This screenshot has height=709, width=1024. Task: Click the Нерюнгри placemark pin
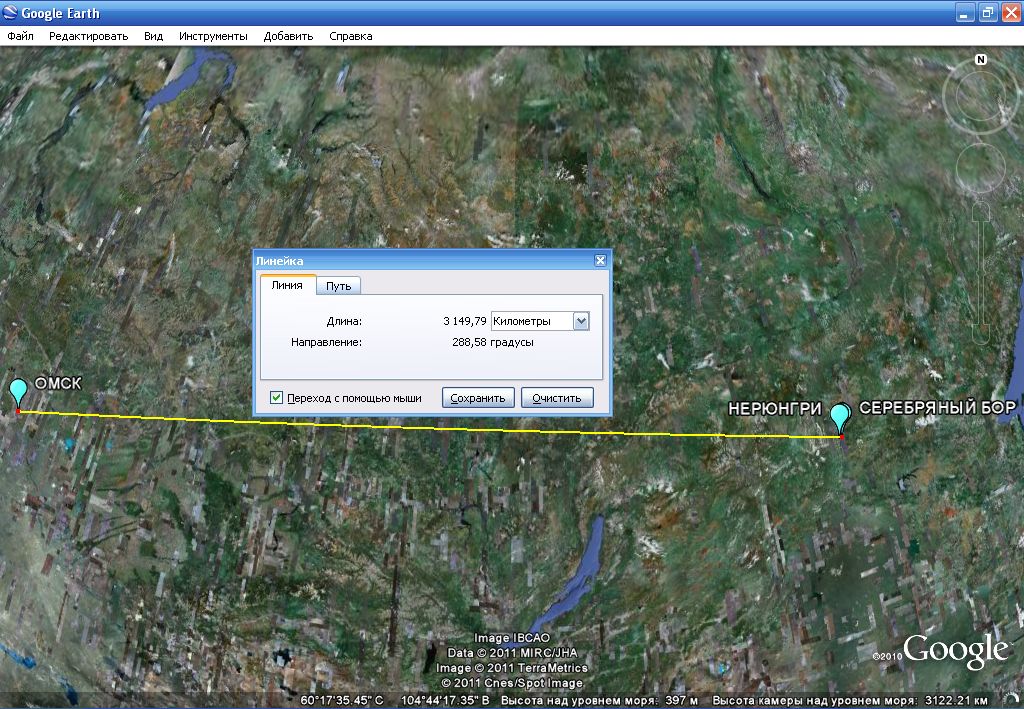[840, 417]
